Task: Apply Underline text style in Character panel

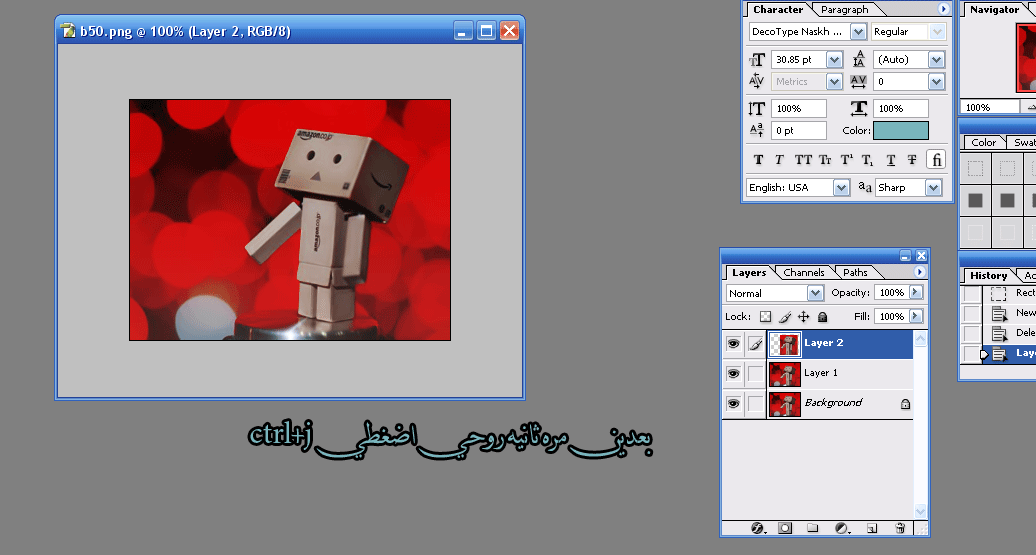Action: 891,160
